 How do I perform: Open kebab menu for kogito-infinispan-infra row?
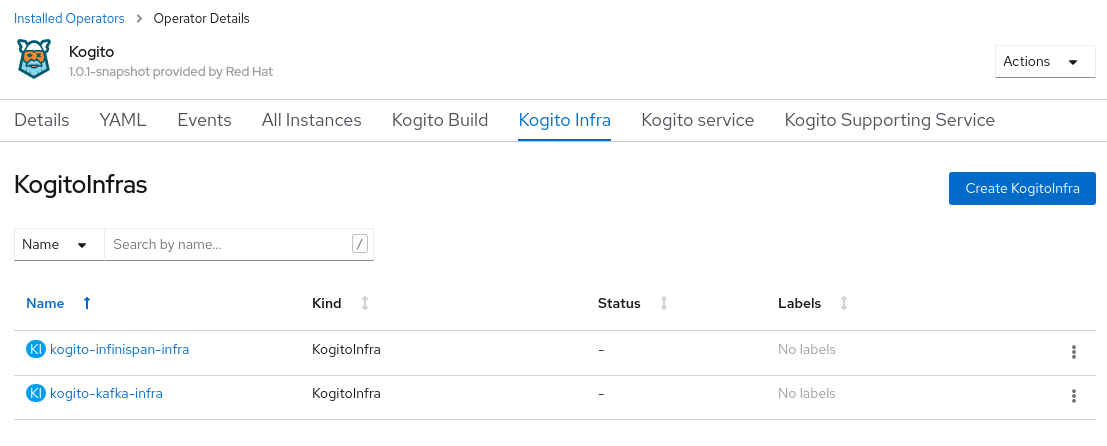tap(1073, 352)
